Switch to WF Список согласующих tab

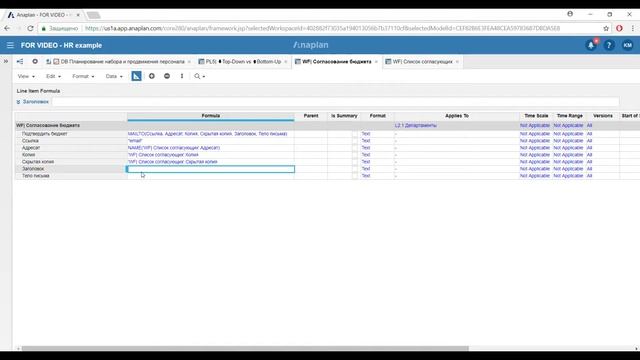[x=422, y=62]
